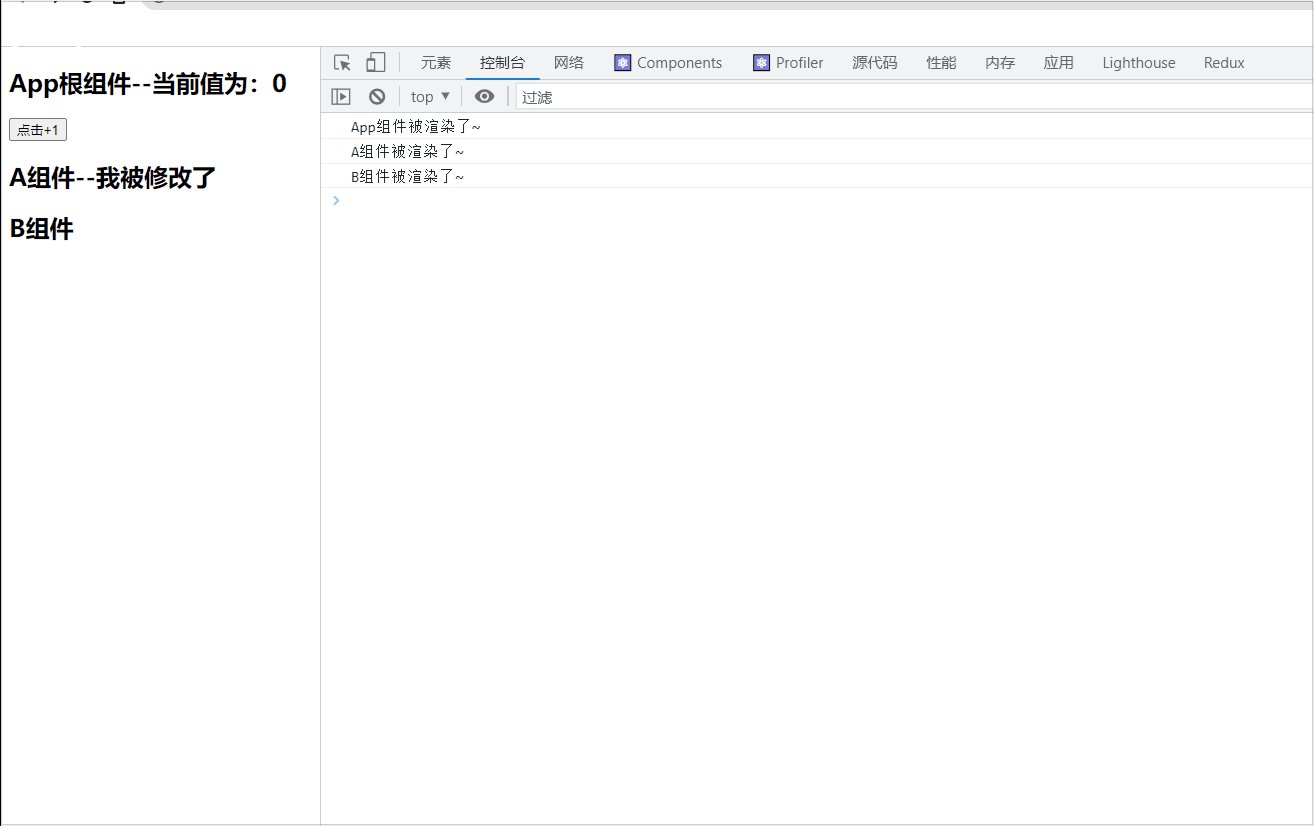
Task: Open the Lighthouse panel
Action: (x=1138, y=62)
